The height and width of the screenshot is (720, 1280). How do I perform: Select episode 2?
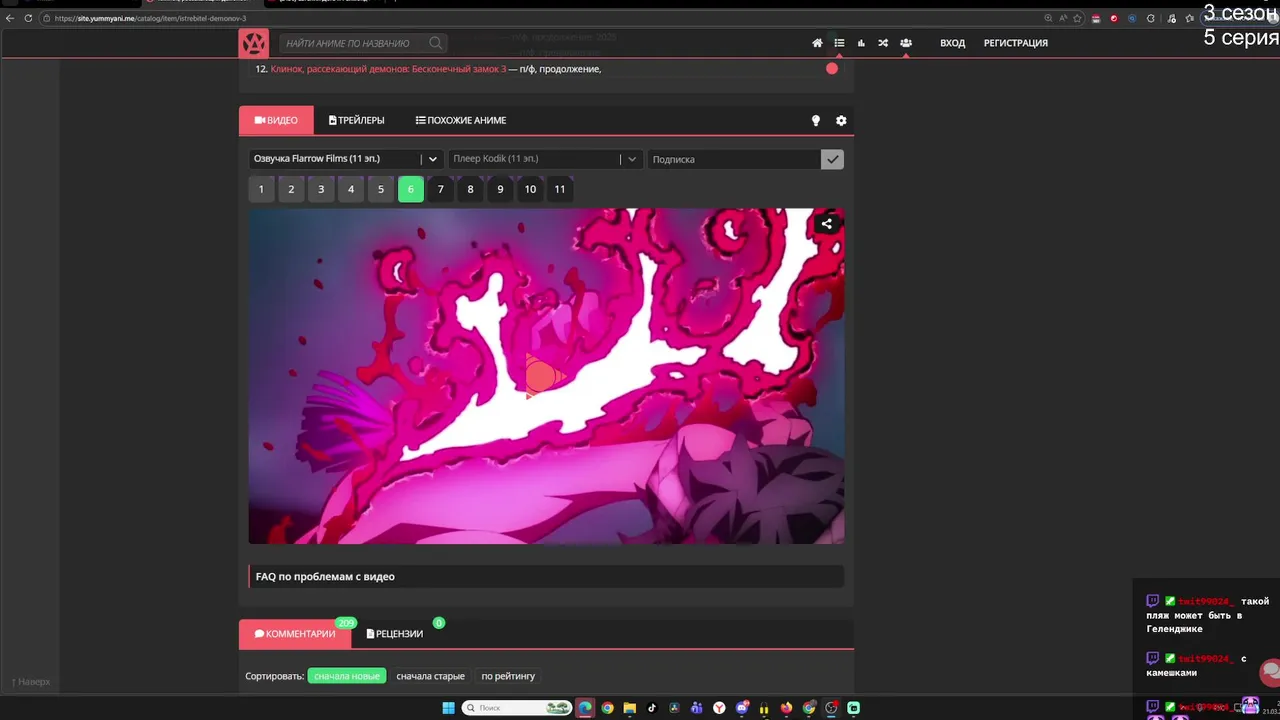click(291, 189)
